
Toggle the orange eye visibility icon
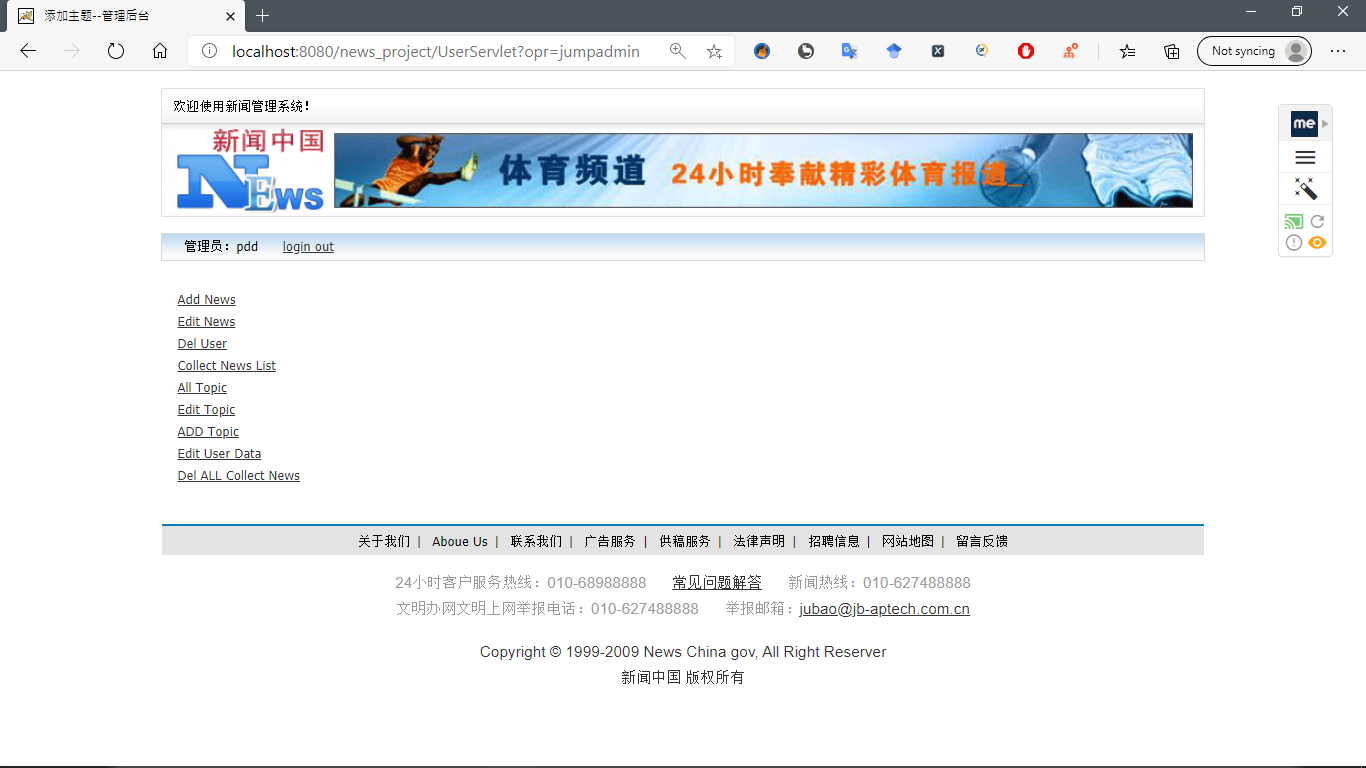click(x=1317, y=243)
